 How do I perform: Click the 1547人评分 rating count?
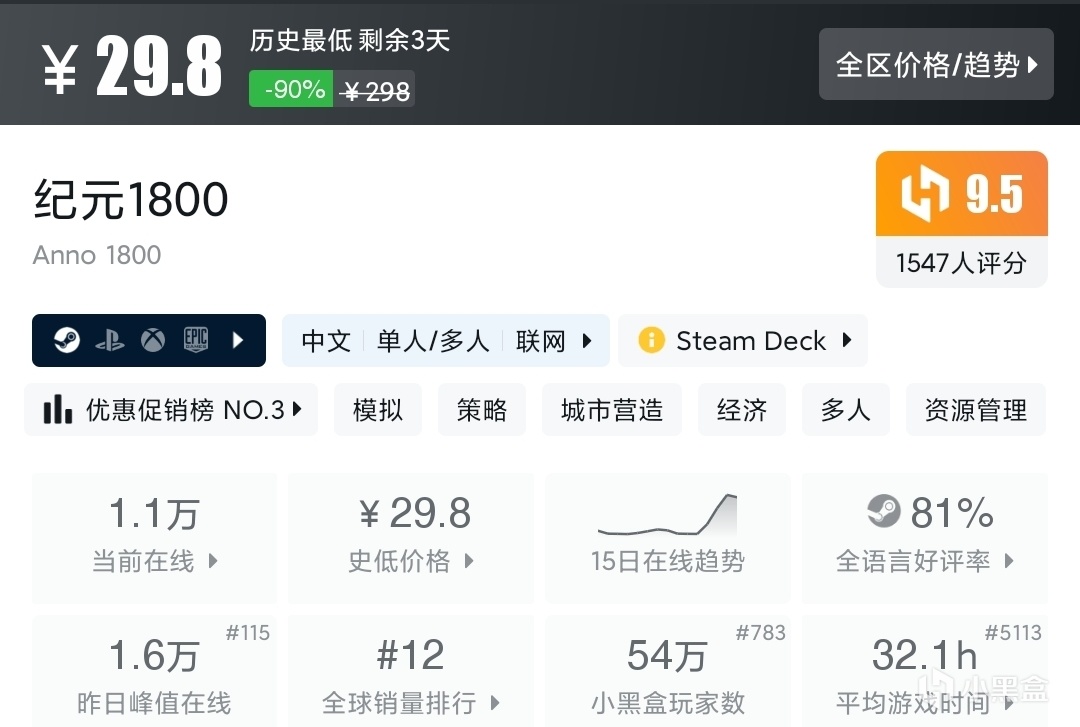click(x=961, y=263)
